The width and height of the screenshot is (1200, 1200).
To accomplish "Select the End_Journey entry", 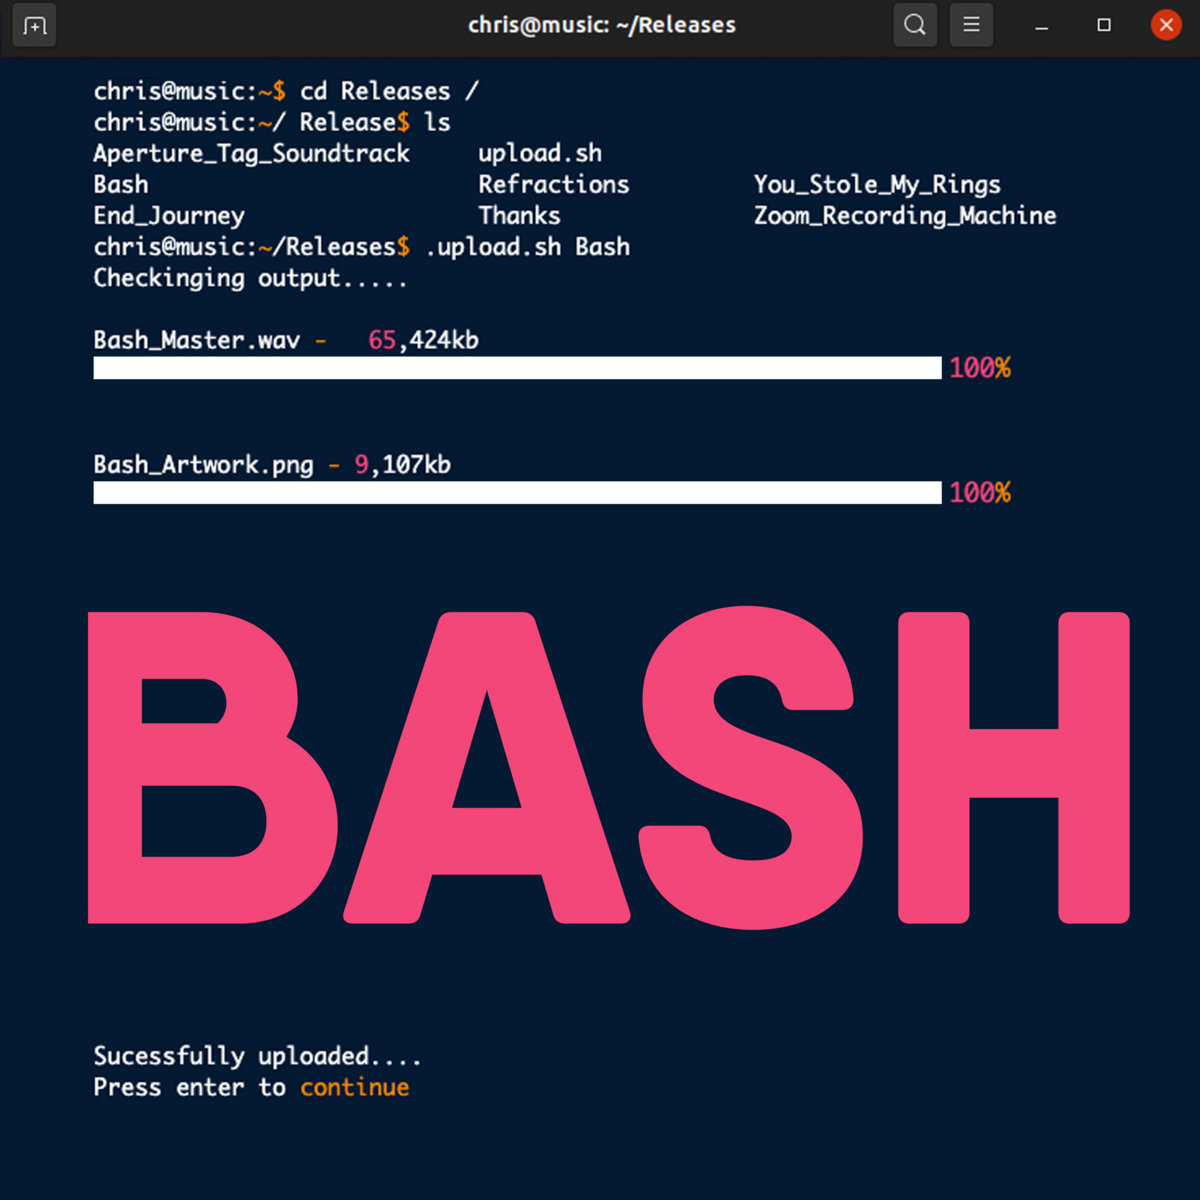I will tap(169, 216).
